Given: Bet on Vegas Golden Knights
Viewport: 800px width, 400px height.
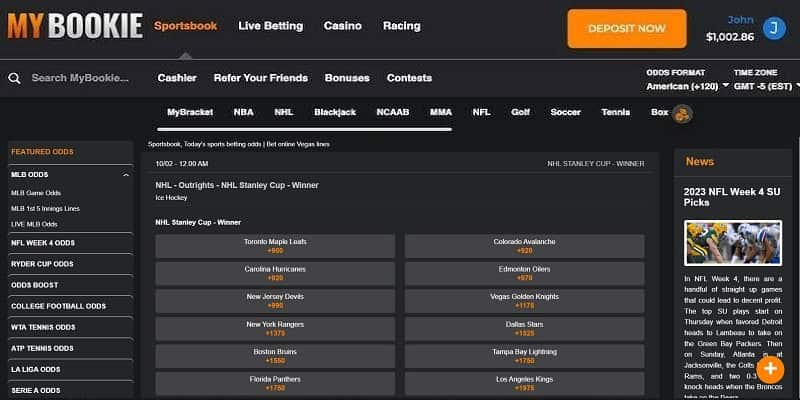Looking at the screenshot, I should tap(524, 302).
